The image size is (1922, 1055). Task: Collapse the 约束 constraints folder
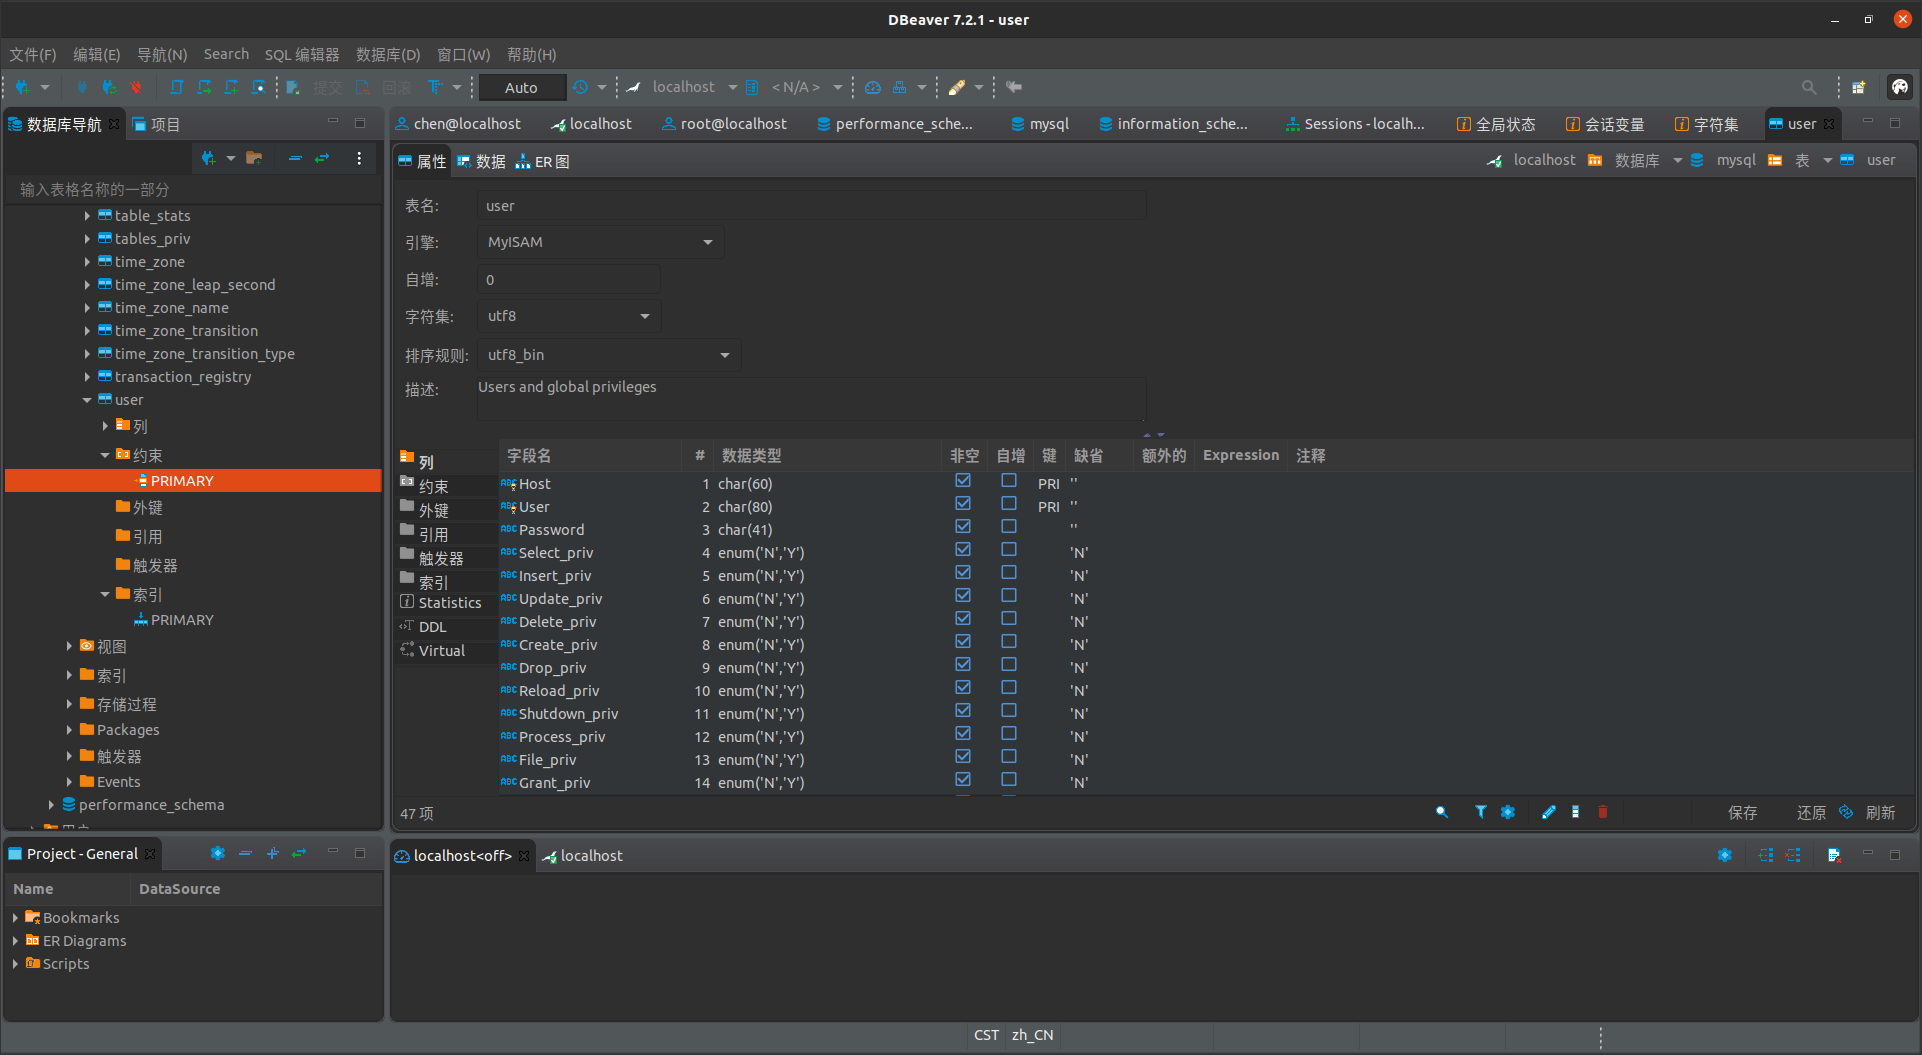tap(105, 455)
